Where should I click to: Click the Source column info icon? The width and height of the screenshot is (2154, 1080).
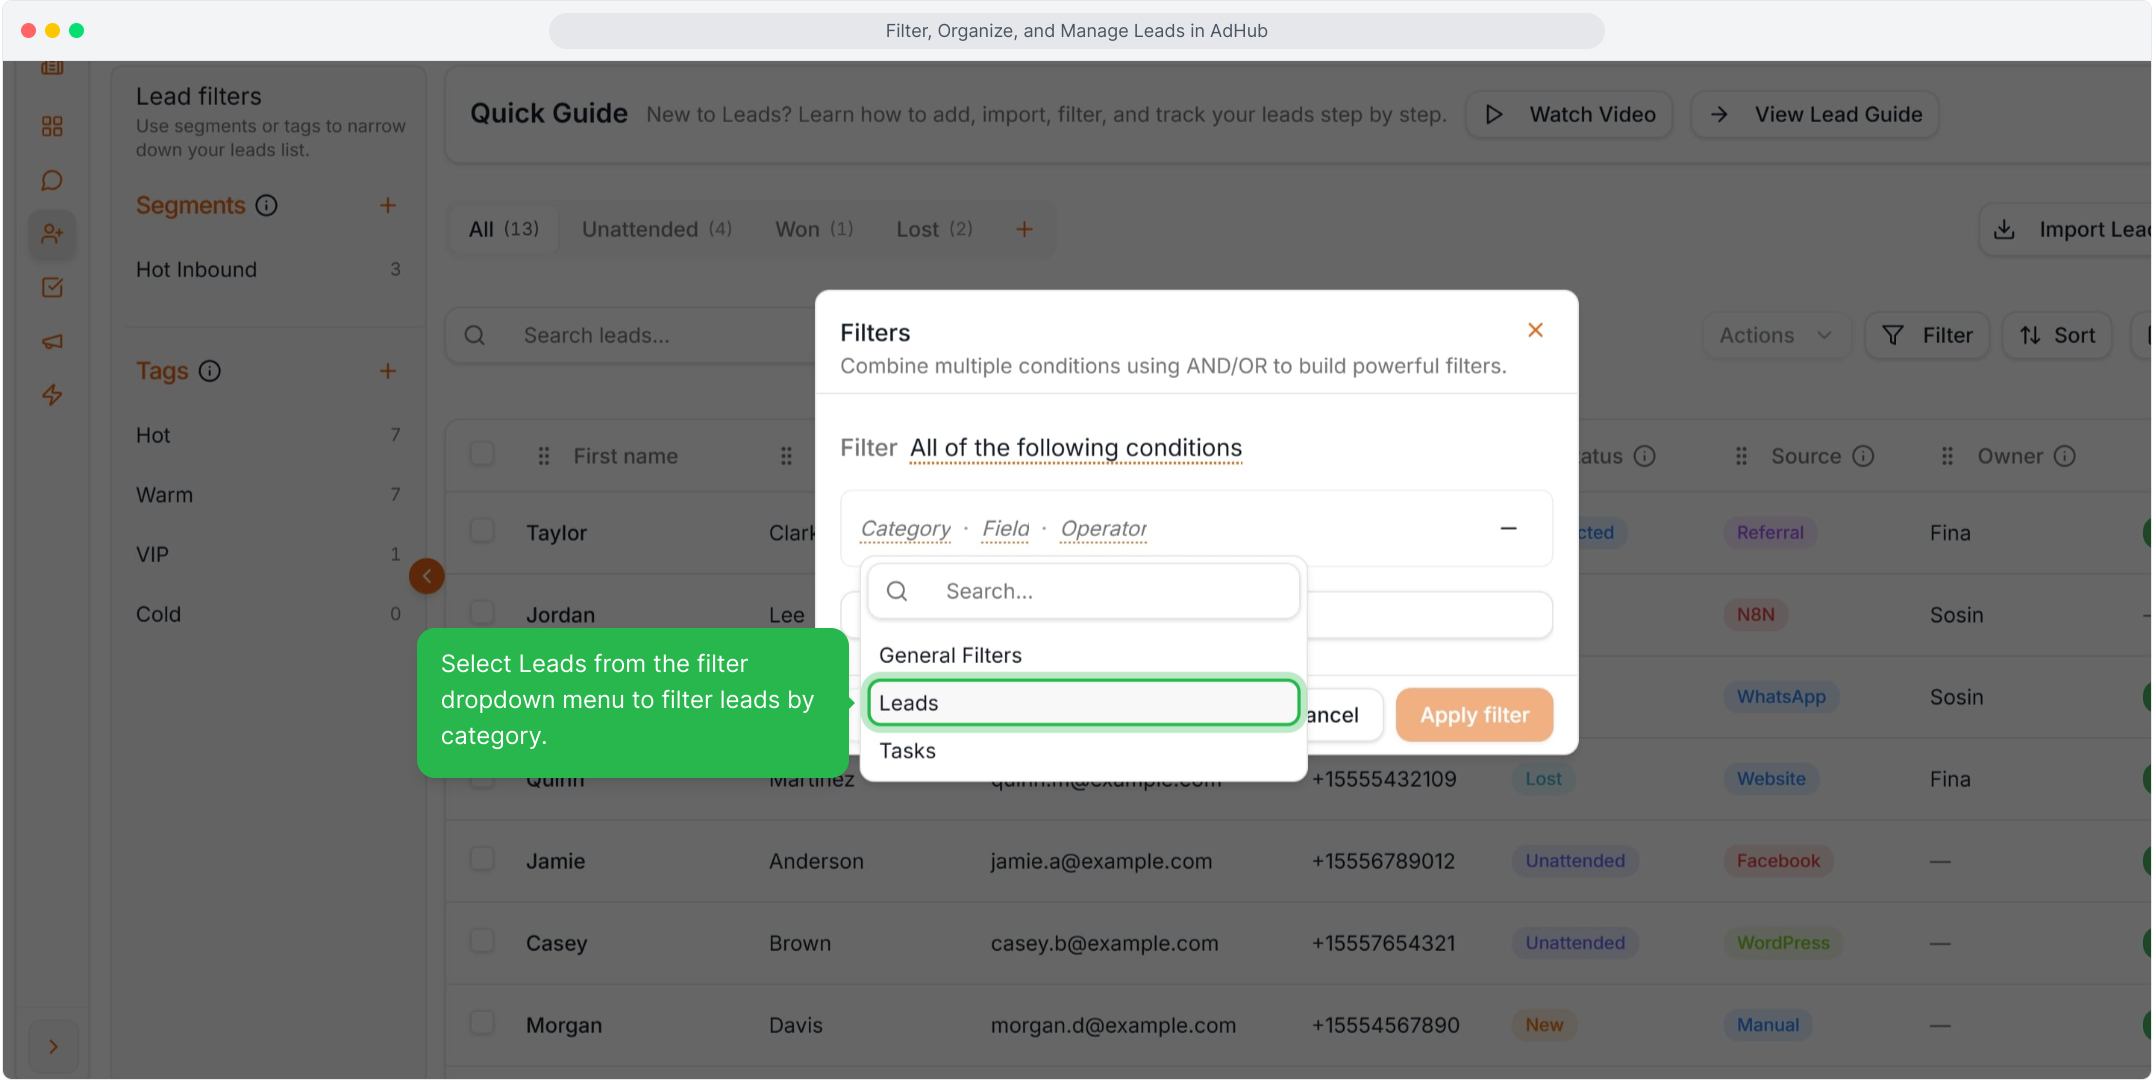[1863, 456]
